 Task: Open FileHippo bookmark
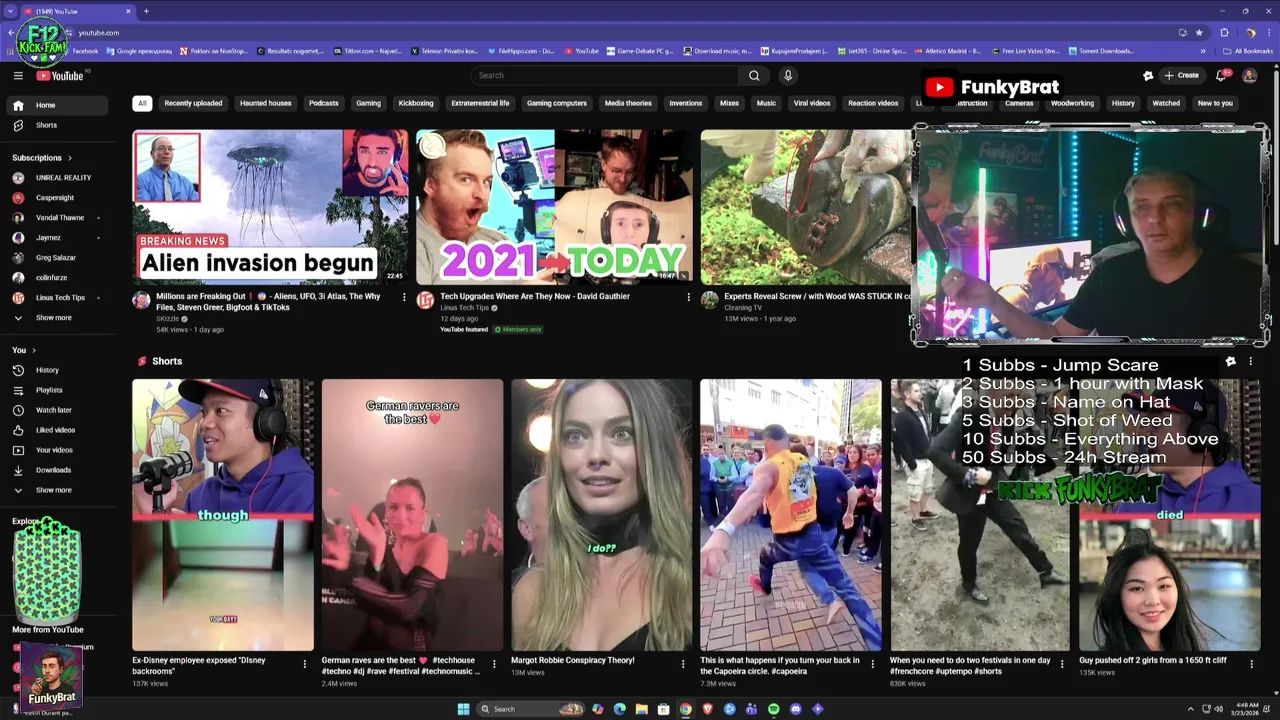pos(521,51)
